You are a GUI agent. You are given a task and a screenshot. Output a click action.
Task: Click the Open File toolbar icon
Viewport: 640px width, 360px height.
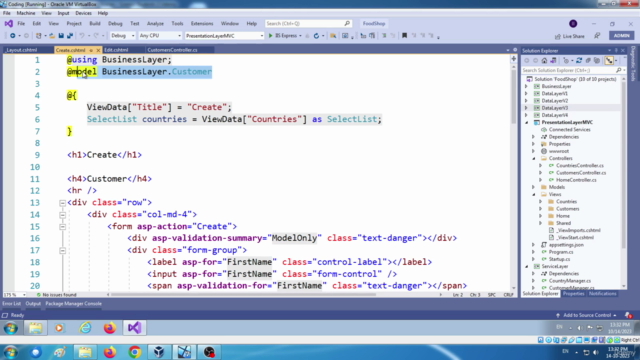point(52,36)
